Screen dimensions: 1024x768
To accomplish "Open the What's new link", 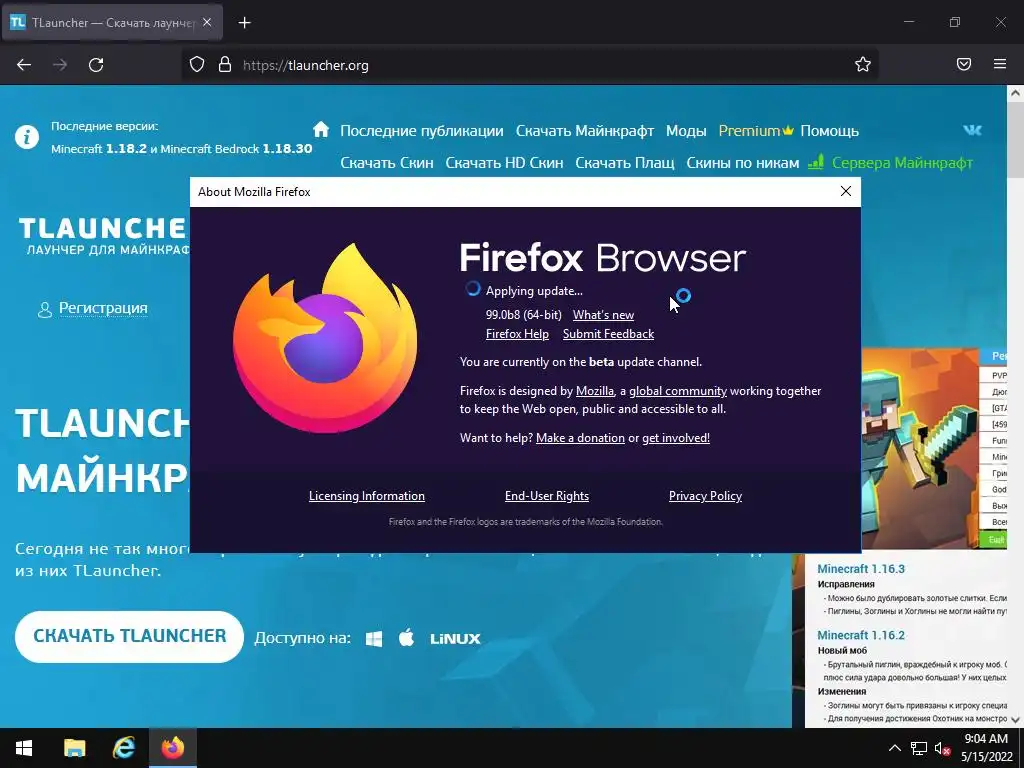I will tap(603, 315).
